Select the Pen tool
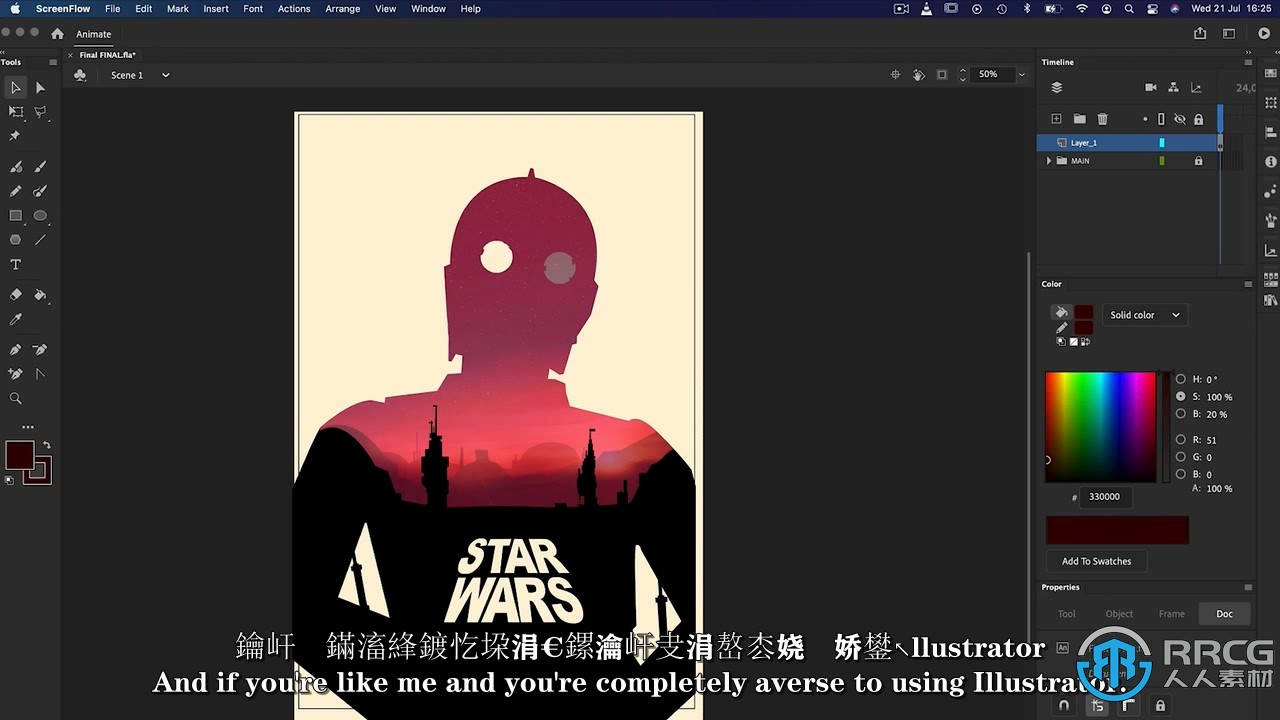1280x720 pixels. (15, 350)
